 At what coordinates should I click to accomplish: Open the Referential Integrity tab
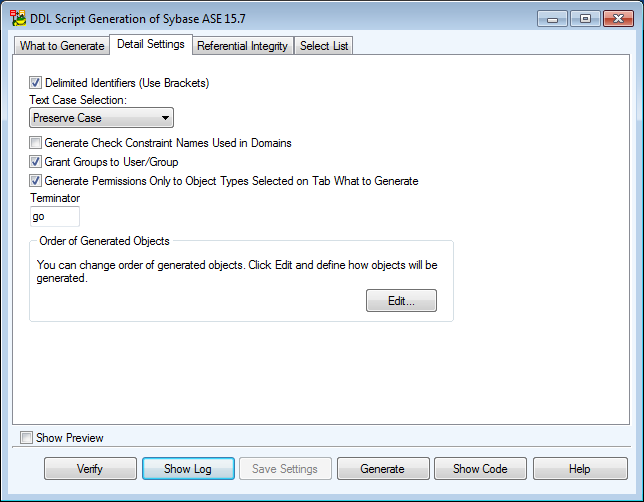tap(242, 46)
